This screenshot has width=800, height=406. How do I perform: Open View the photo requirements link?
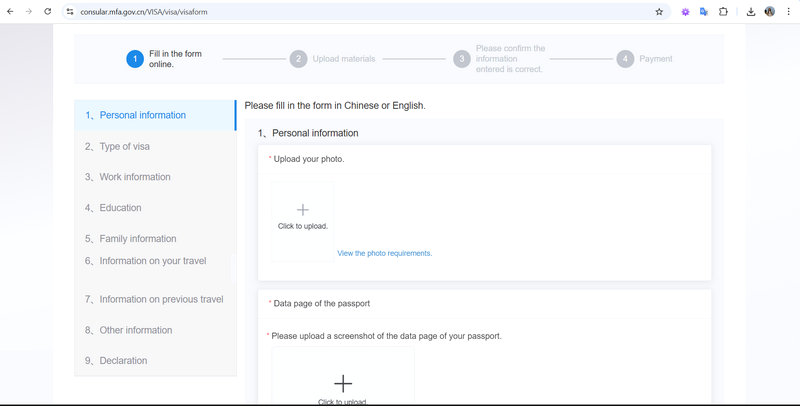click(384, 253)
